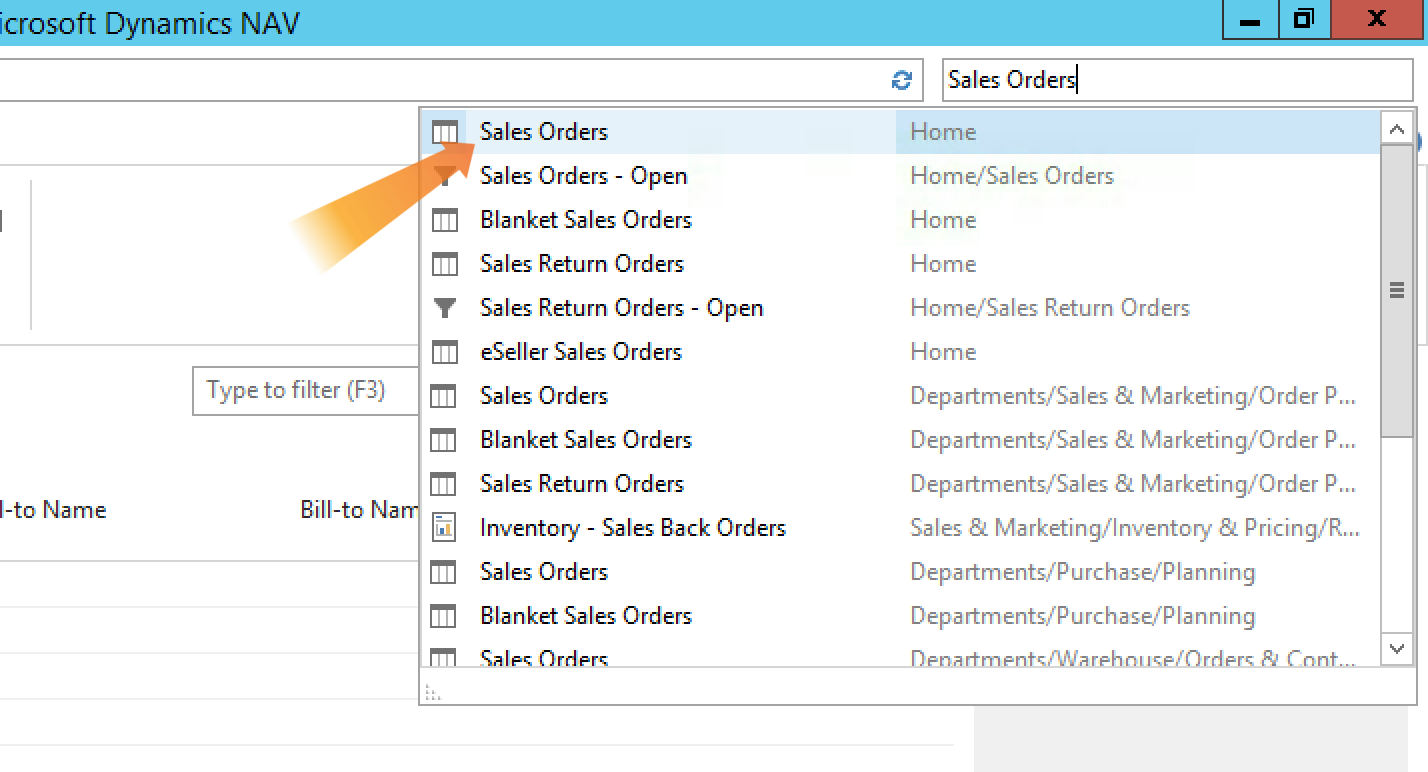This screenshot has height=772, width=1428.
Task: Click the refresh icon in address bar
Action: [x=902, y=80]
